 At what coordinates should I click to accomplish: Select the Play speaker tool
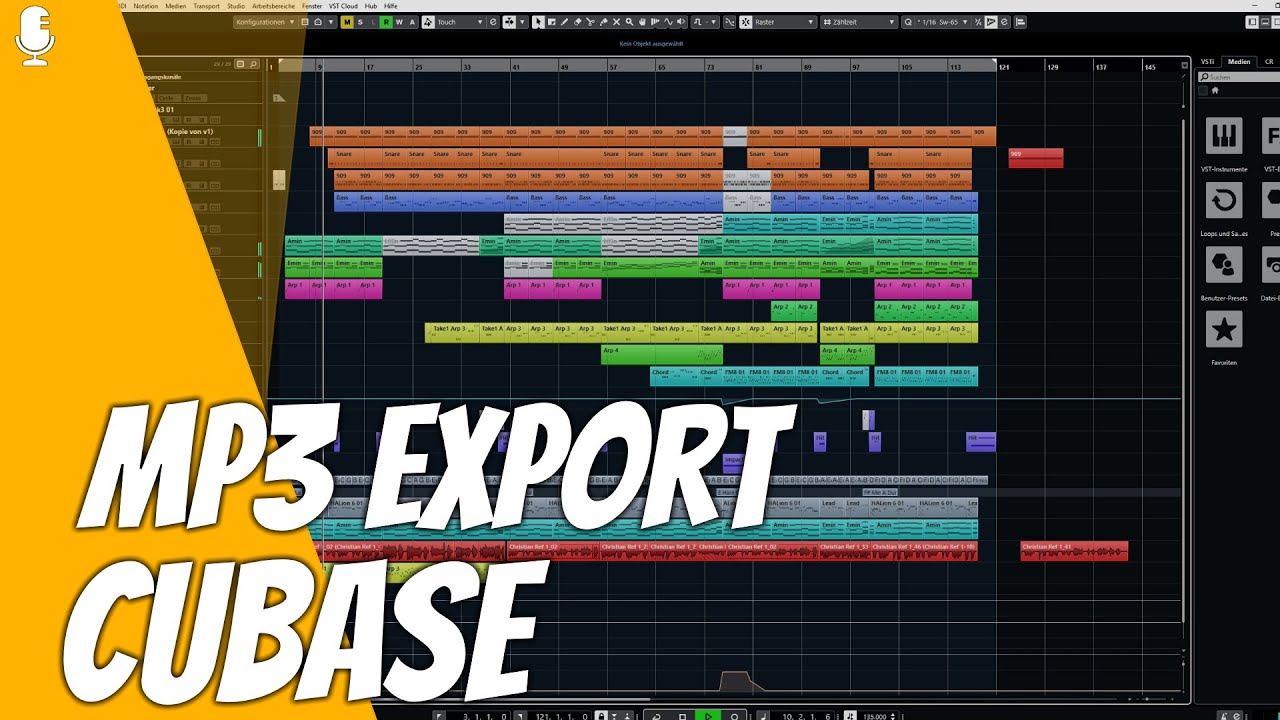[x=681, y=22]
